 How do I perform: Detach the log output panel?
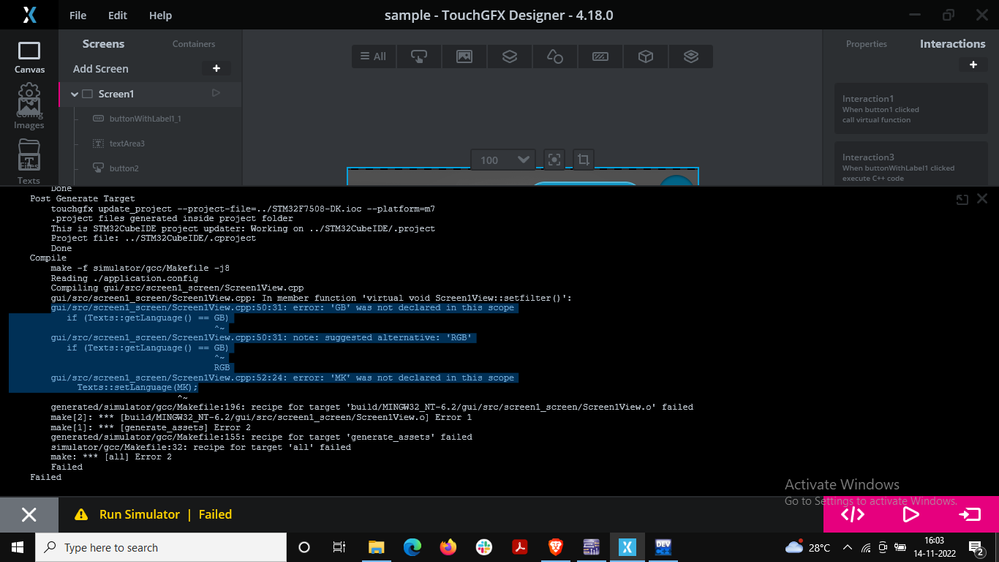click(962, 199)
